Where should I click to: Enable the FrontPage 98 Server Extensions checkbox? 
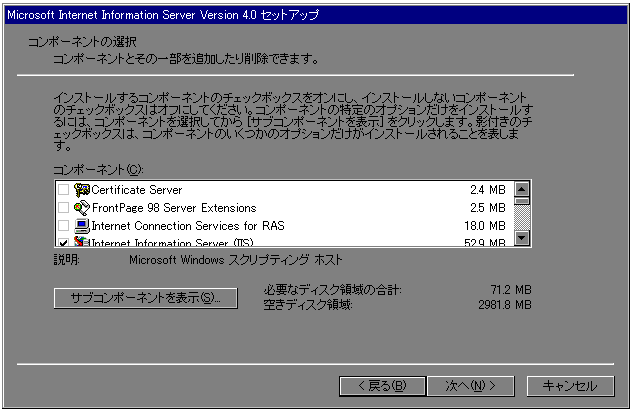pos(63,208)
